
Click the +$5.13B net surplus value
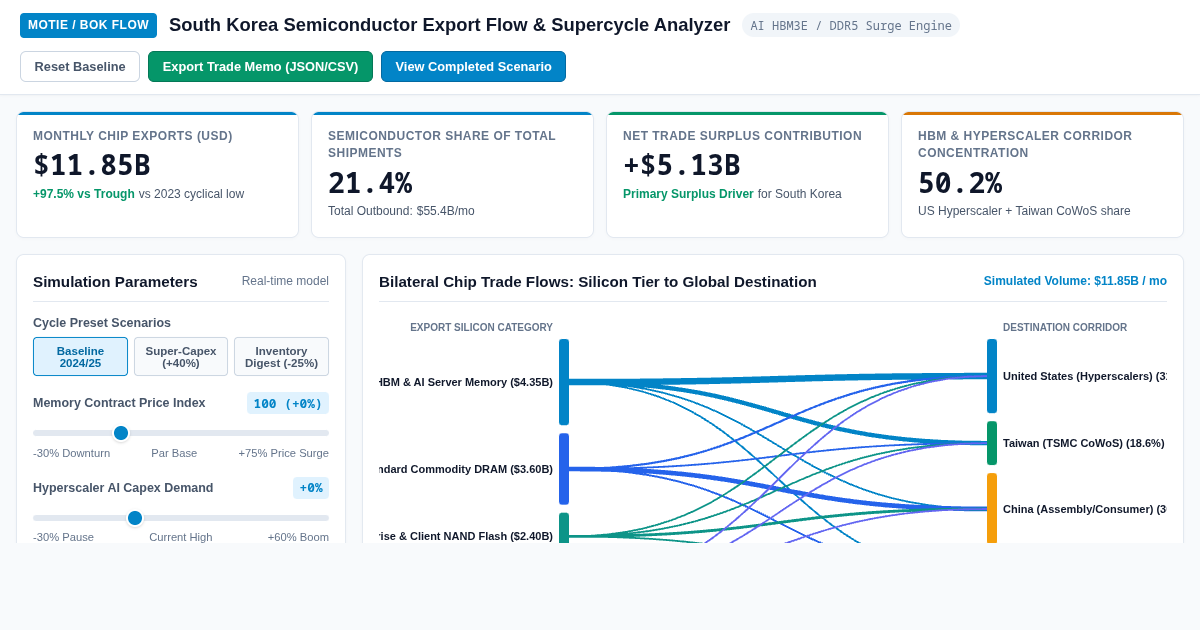coord(682,165)
